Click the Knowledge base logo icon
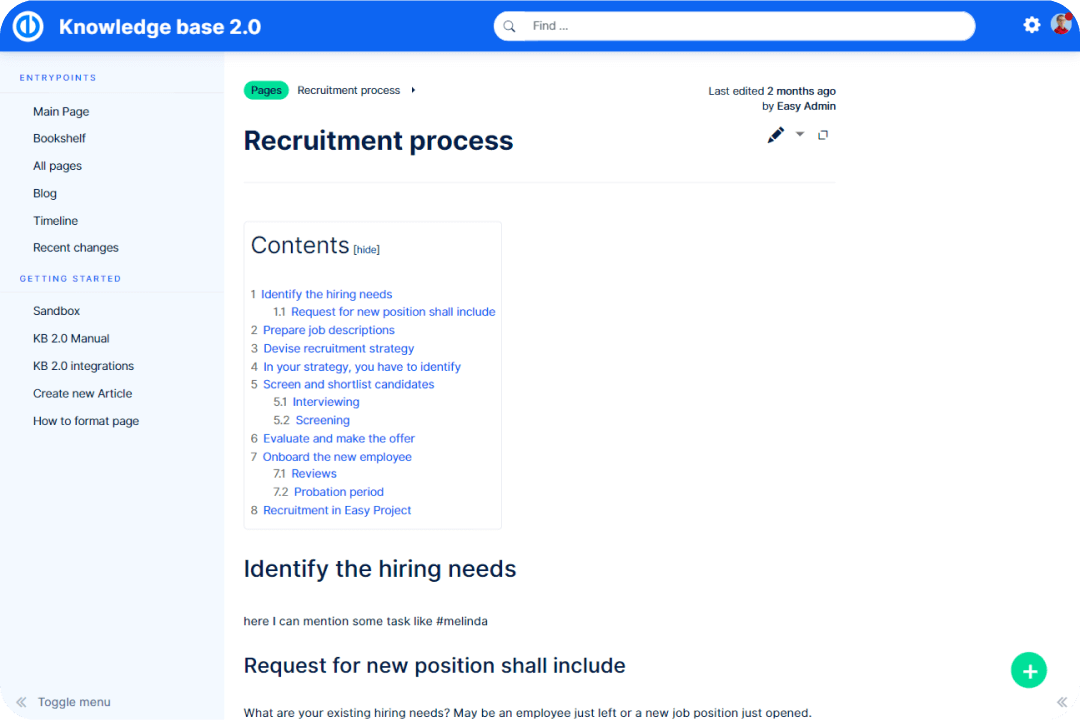The width and height of the screenshot is (1081, 721). (x=28, y=27)
